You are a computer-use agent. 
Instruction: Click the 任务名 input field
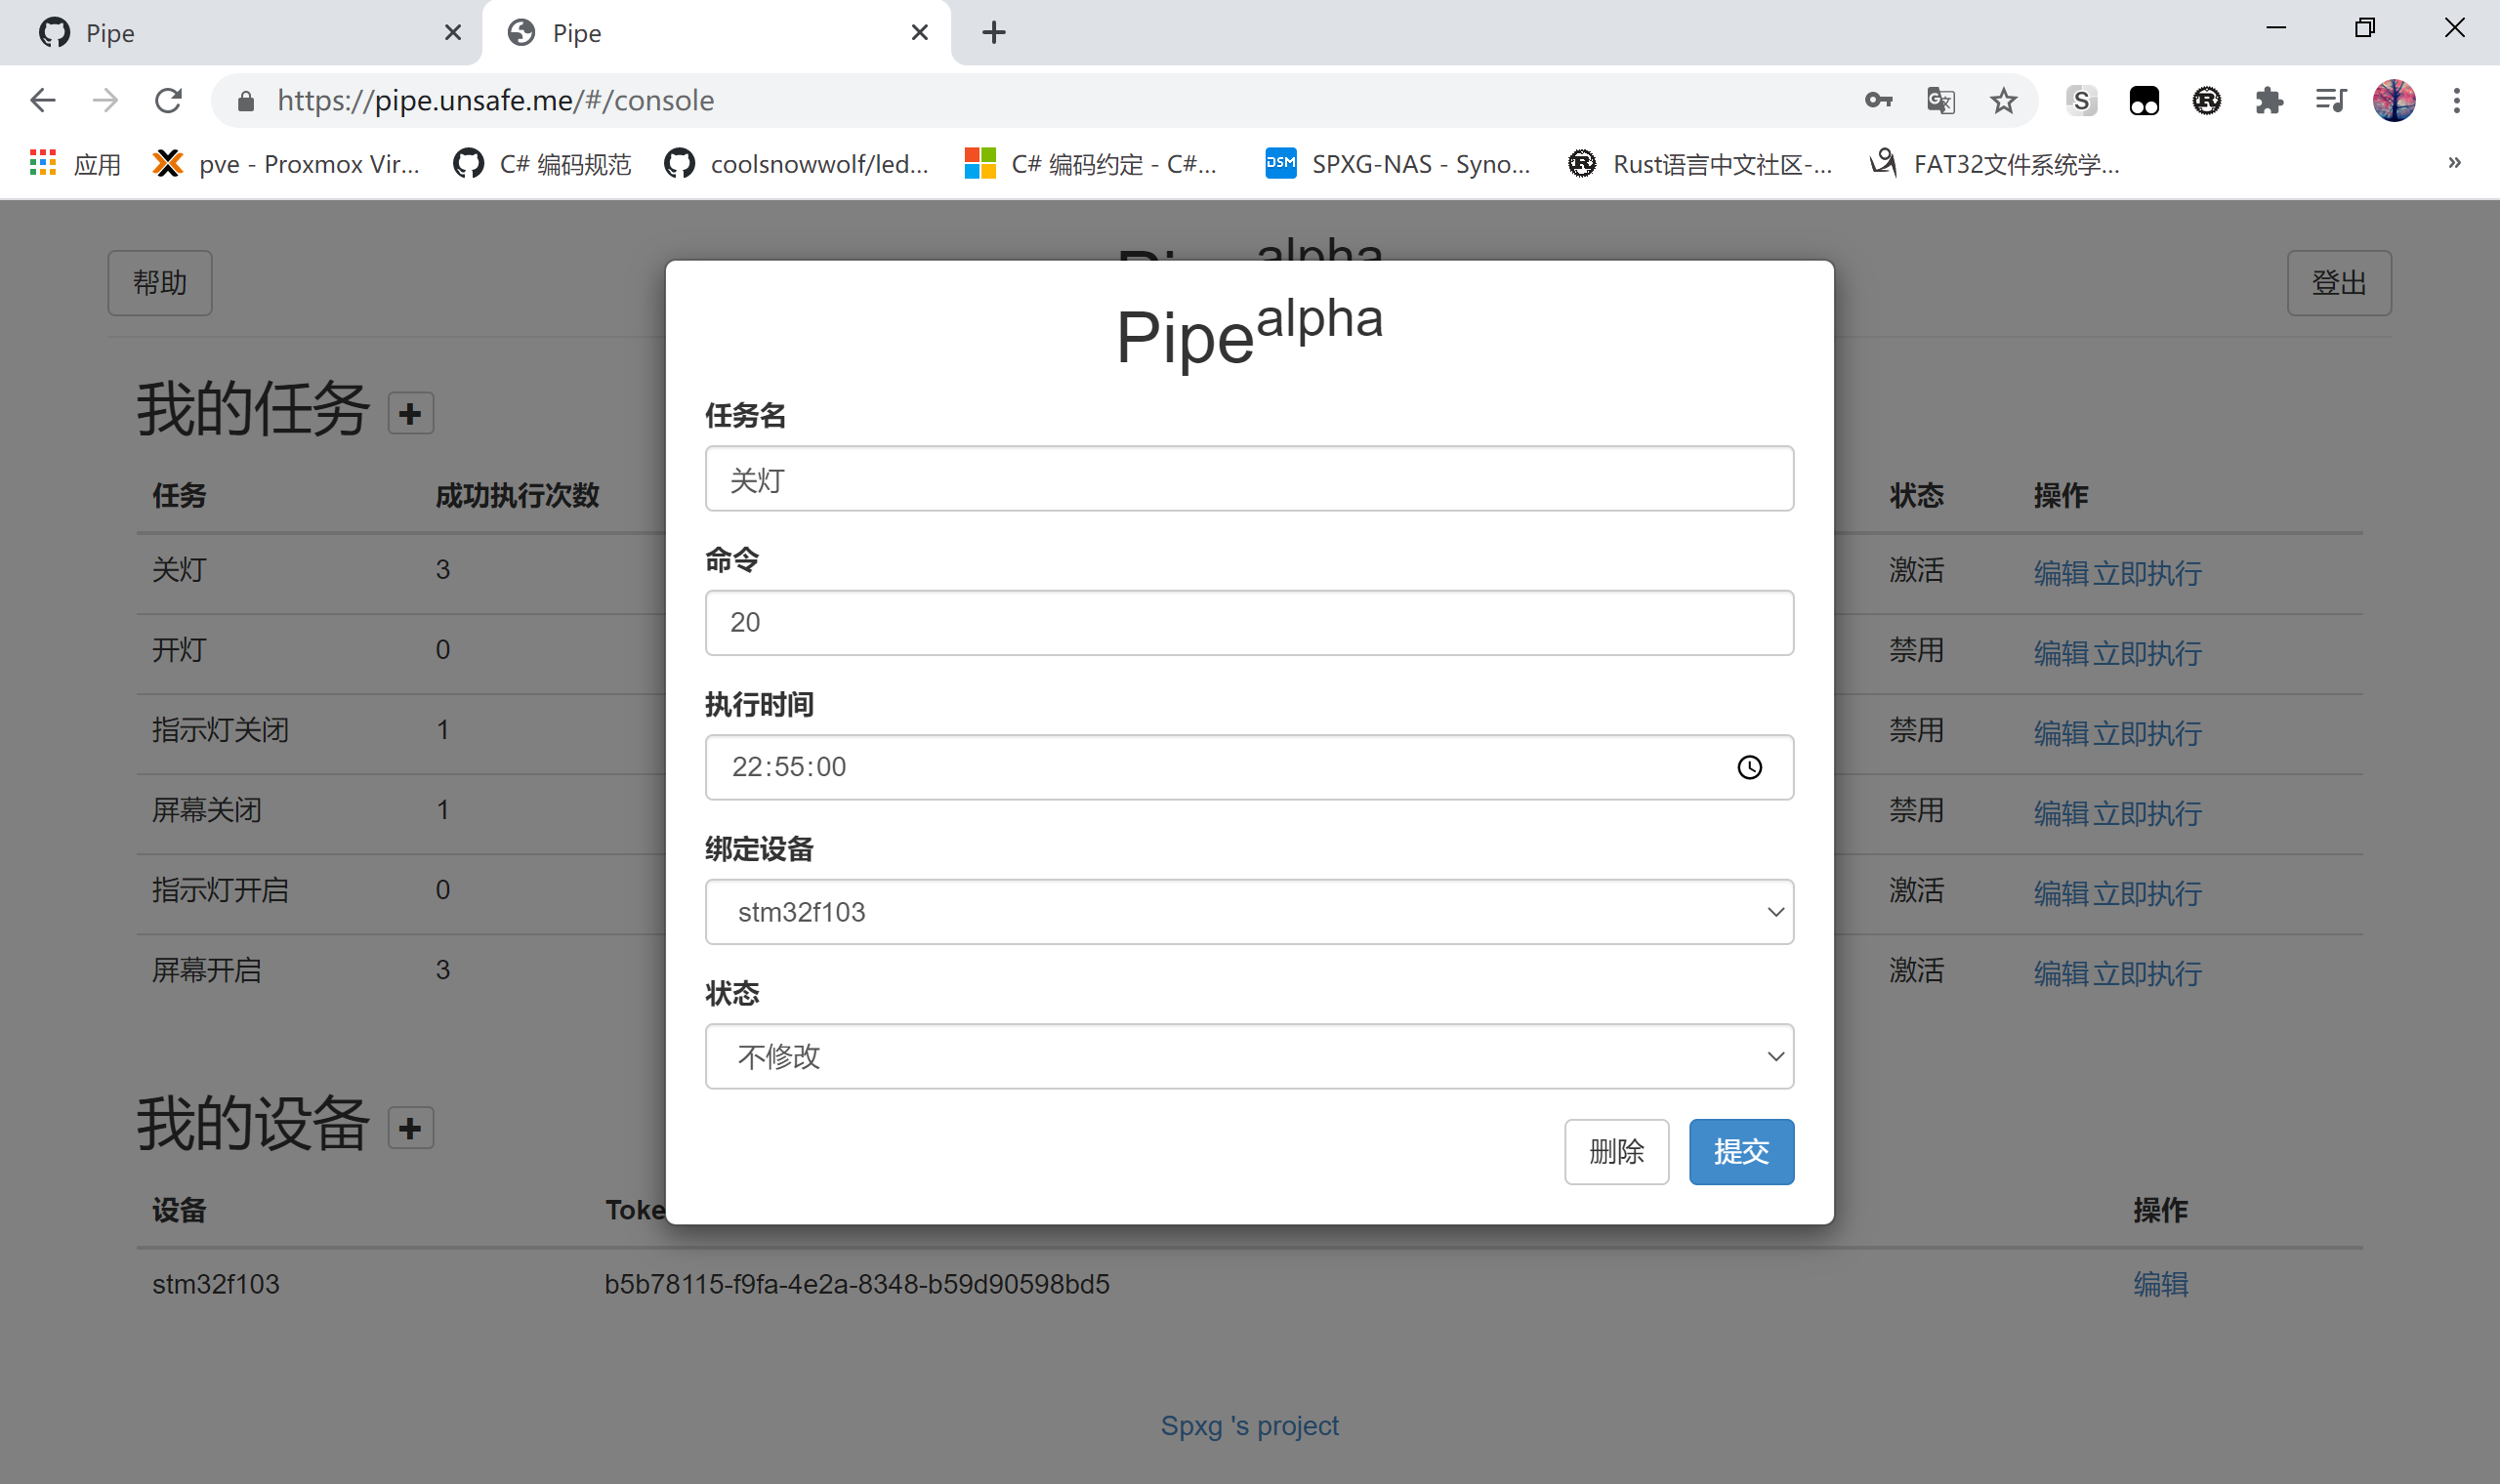point(1249,479)
